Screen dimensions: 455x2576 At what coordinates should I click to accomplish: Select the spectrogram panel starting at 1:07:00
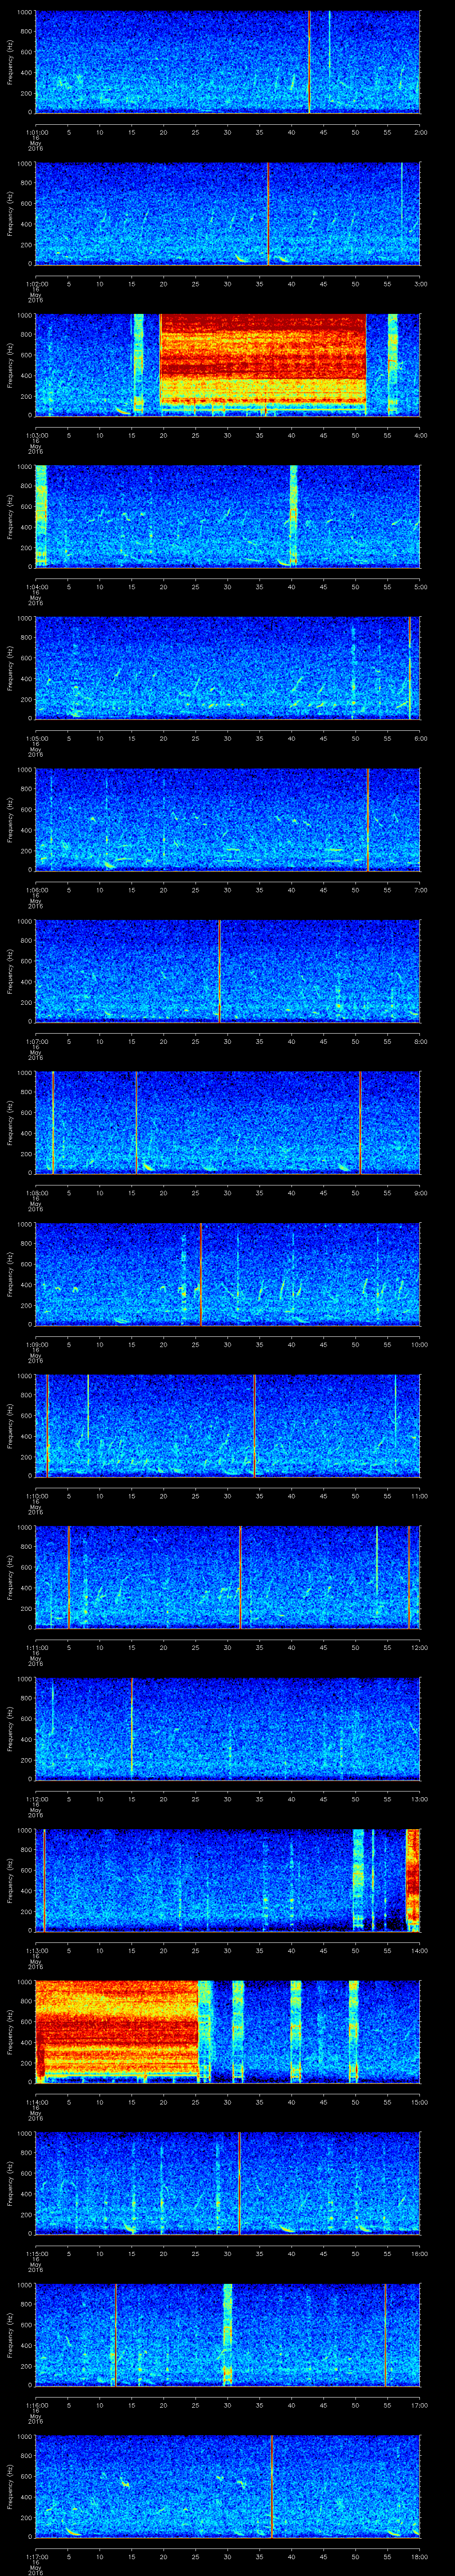pyautogui.click(x=227, y=970)
